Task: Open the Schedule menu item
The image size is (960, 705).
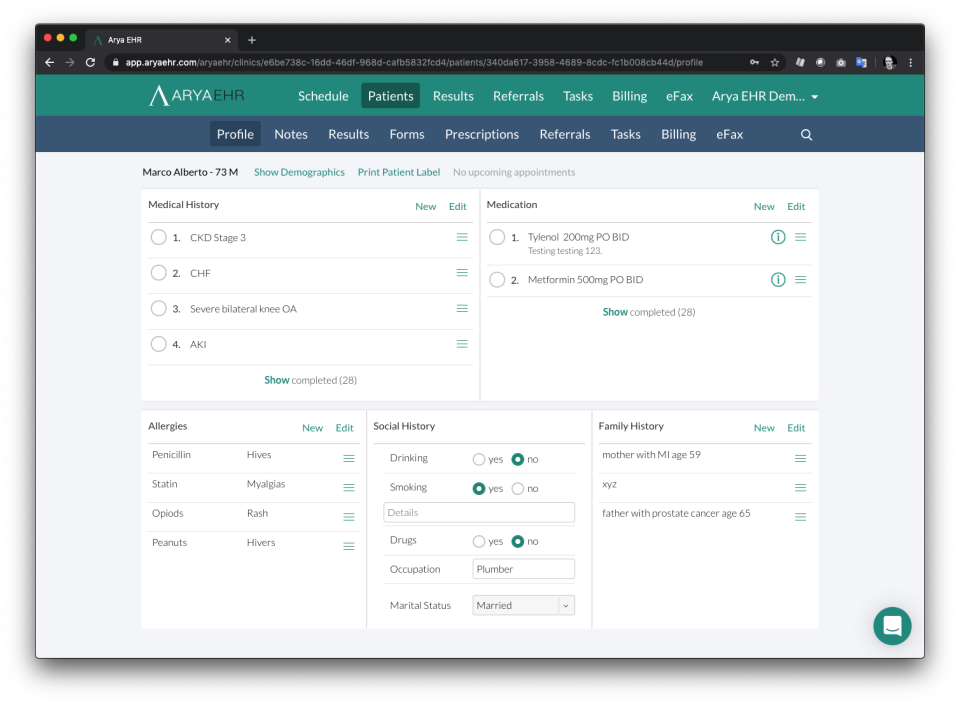Action: [x=323, y=97]
